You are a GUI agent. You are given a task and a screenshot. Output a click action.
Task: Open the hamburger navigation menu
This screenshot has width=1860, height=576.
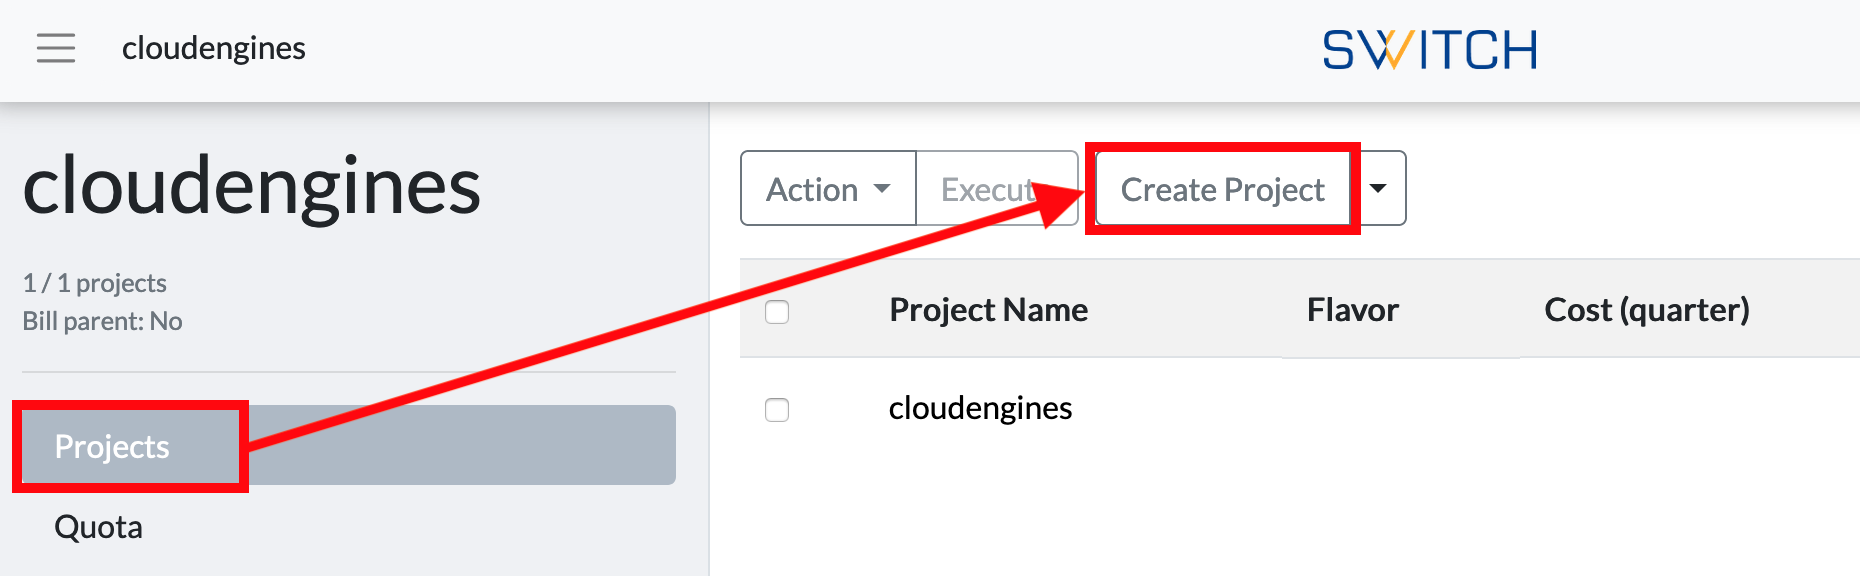tap(56, 48)
